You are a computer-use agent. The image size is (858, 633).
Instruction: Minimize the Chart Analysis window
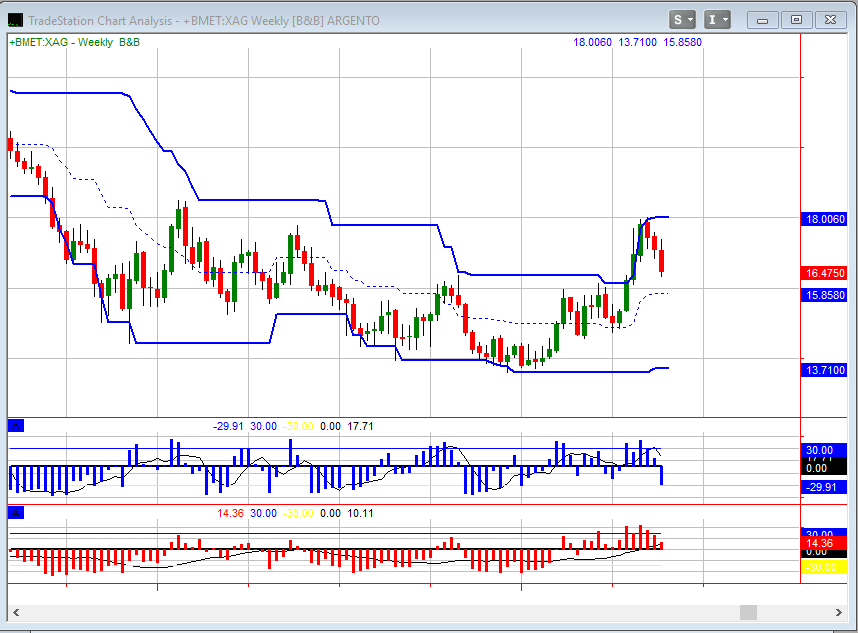point(762,20)
